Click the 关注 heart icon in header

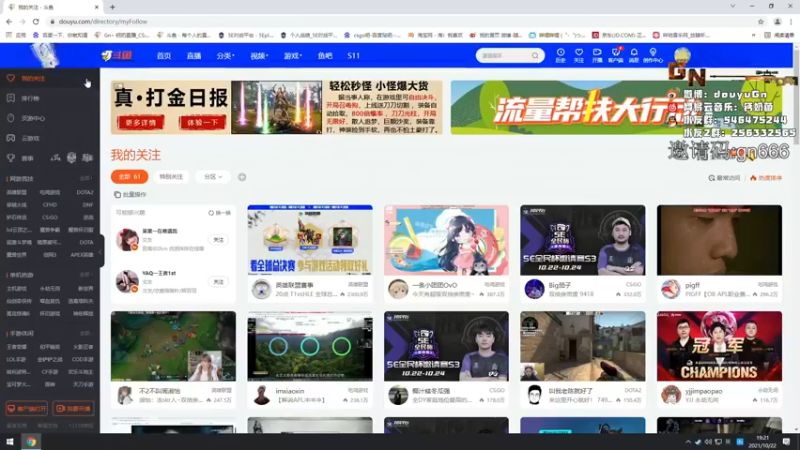[579, 53]
